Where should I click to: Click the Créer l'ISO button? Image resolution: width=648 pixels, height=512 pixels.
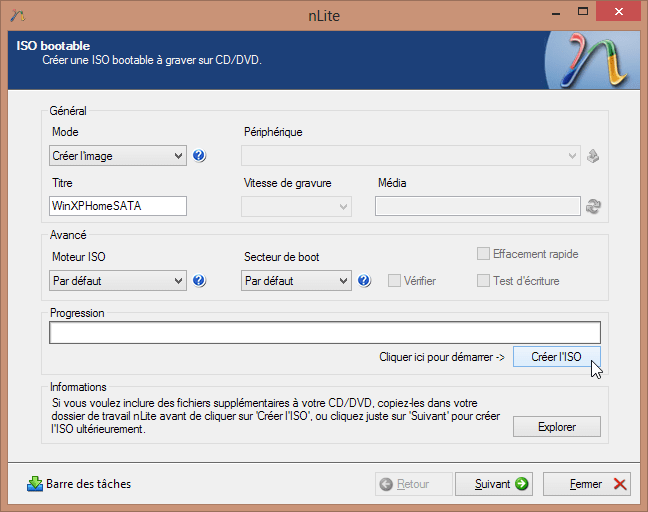[557, 357]
